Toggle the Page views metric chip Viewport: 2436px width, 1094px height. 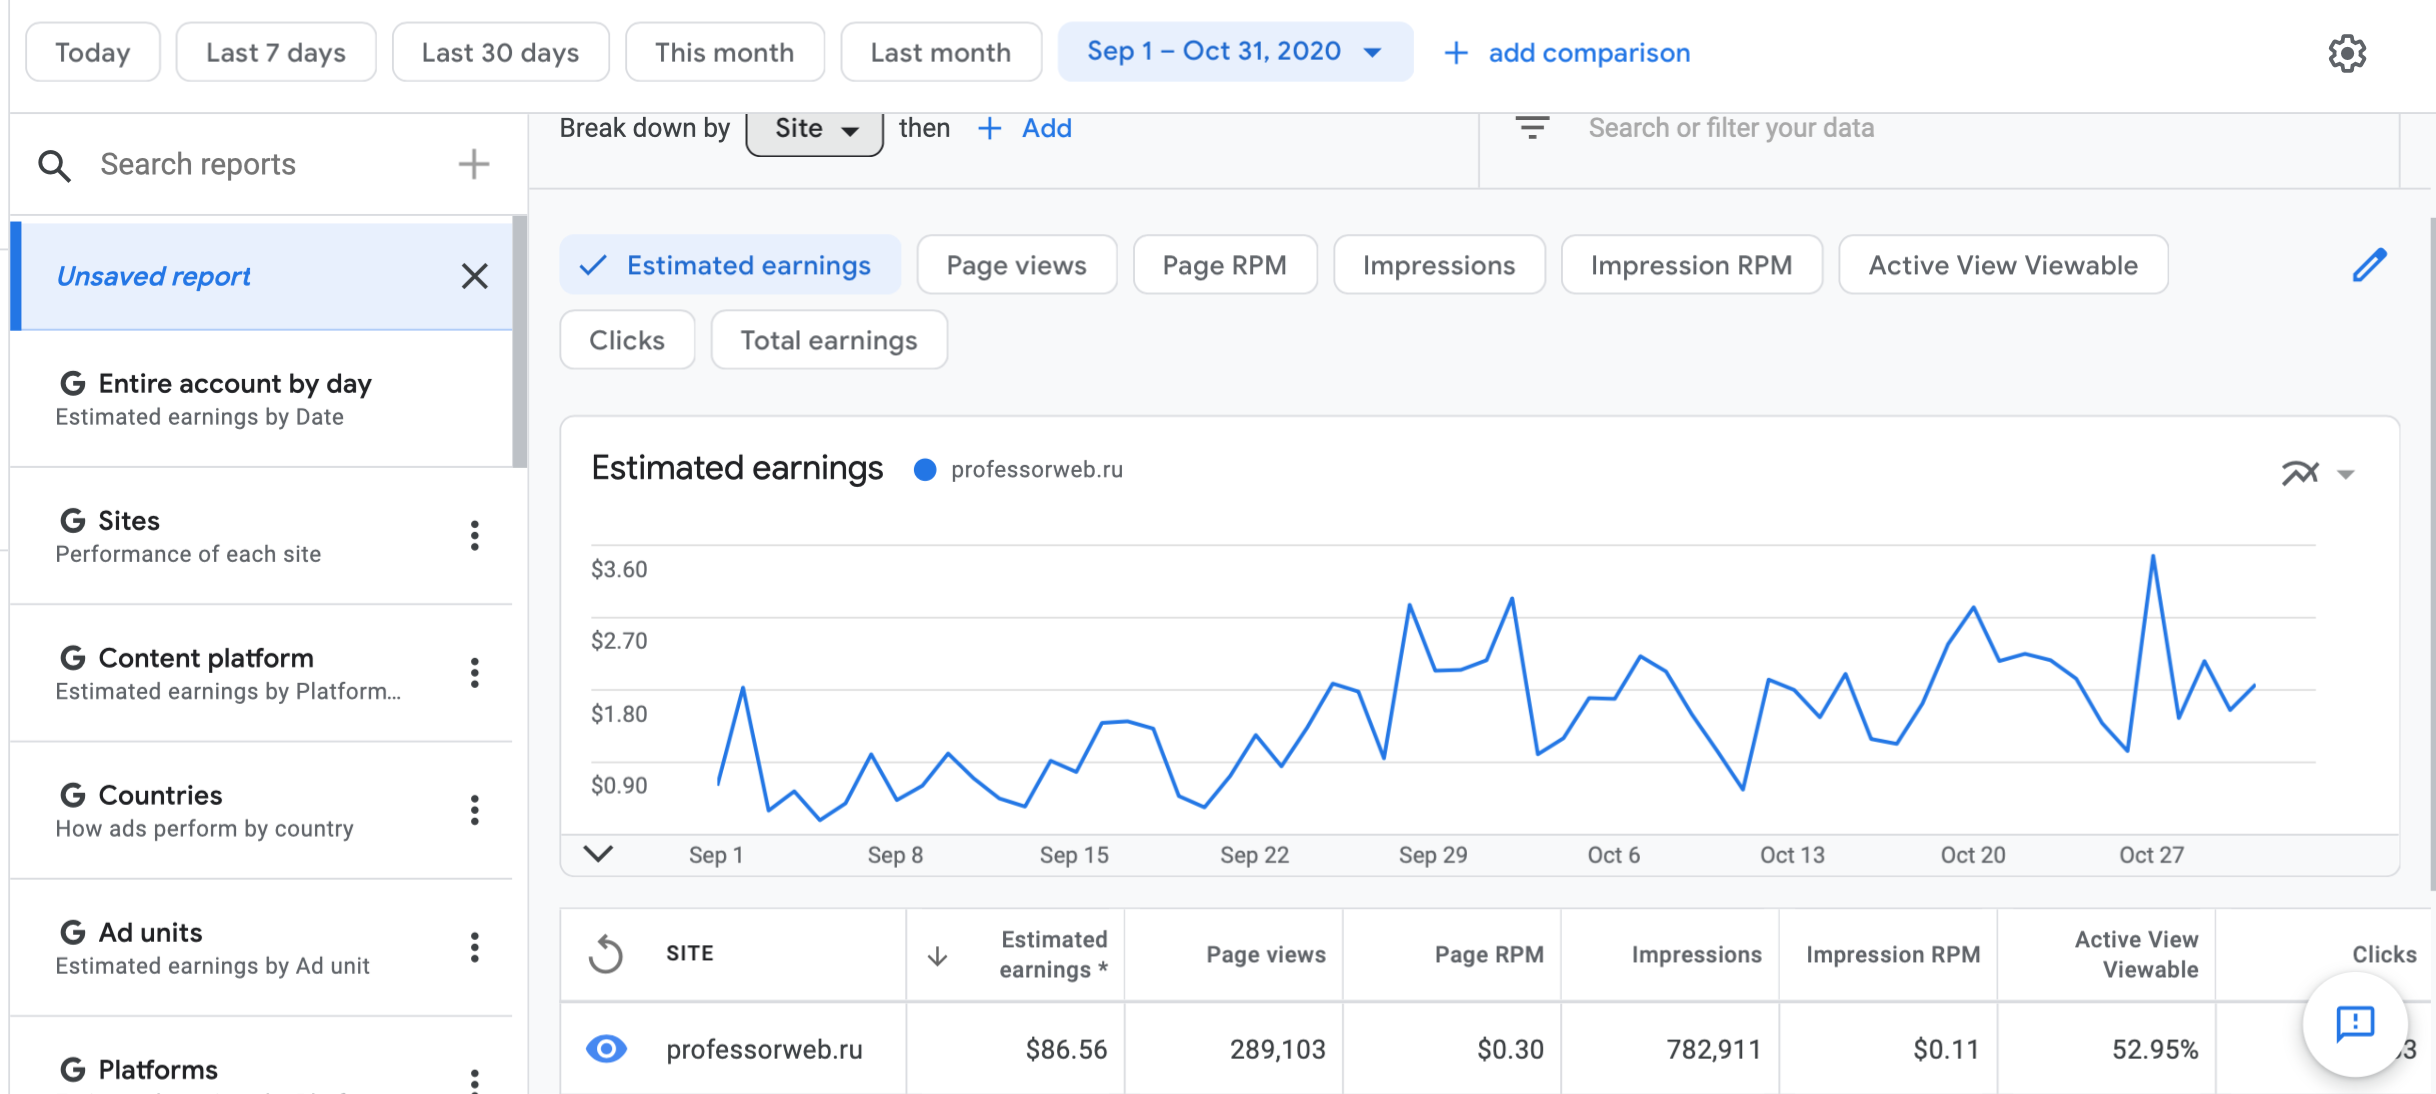point(1016,265)
